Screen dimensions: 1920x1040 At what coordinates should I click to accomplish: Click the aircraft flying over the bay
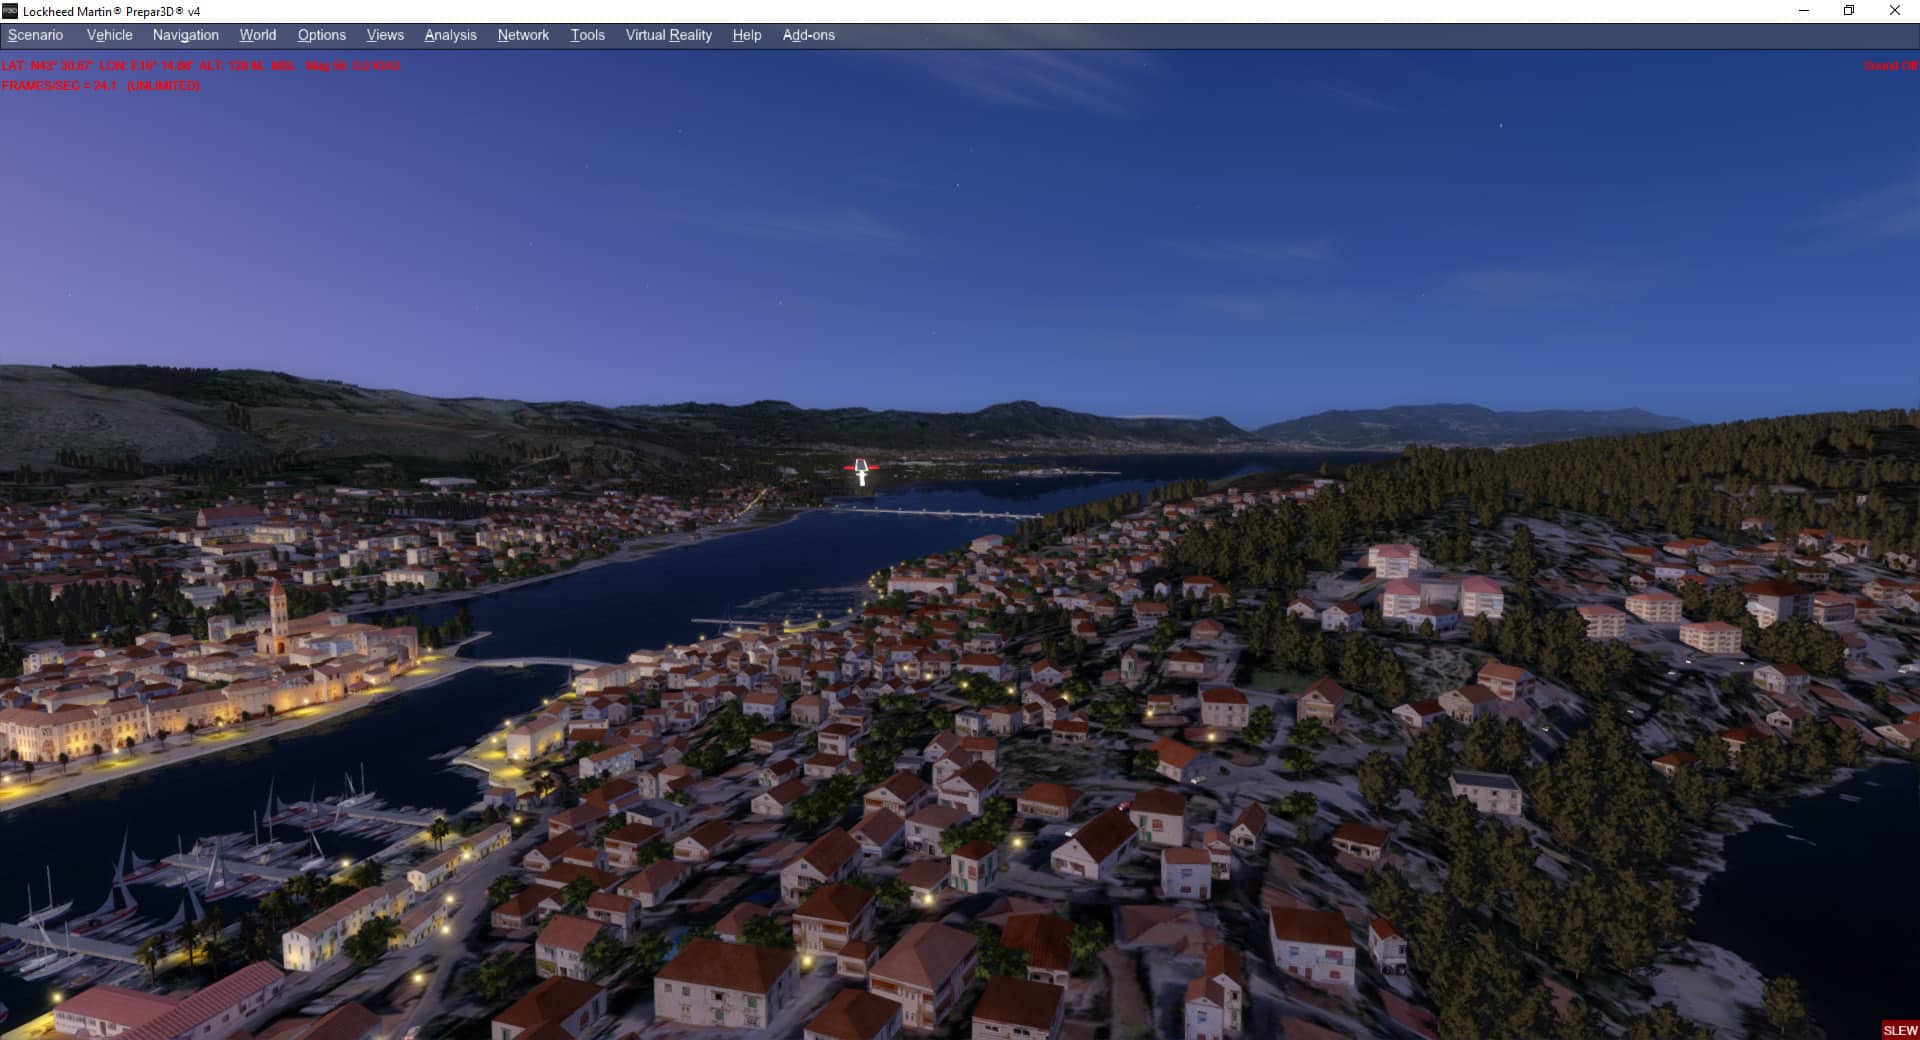861,471
